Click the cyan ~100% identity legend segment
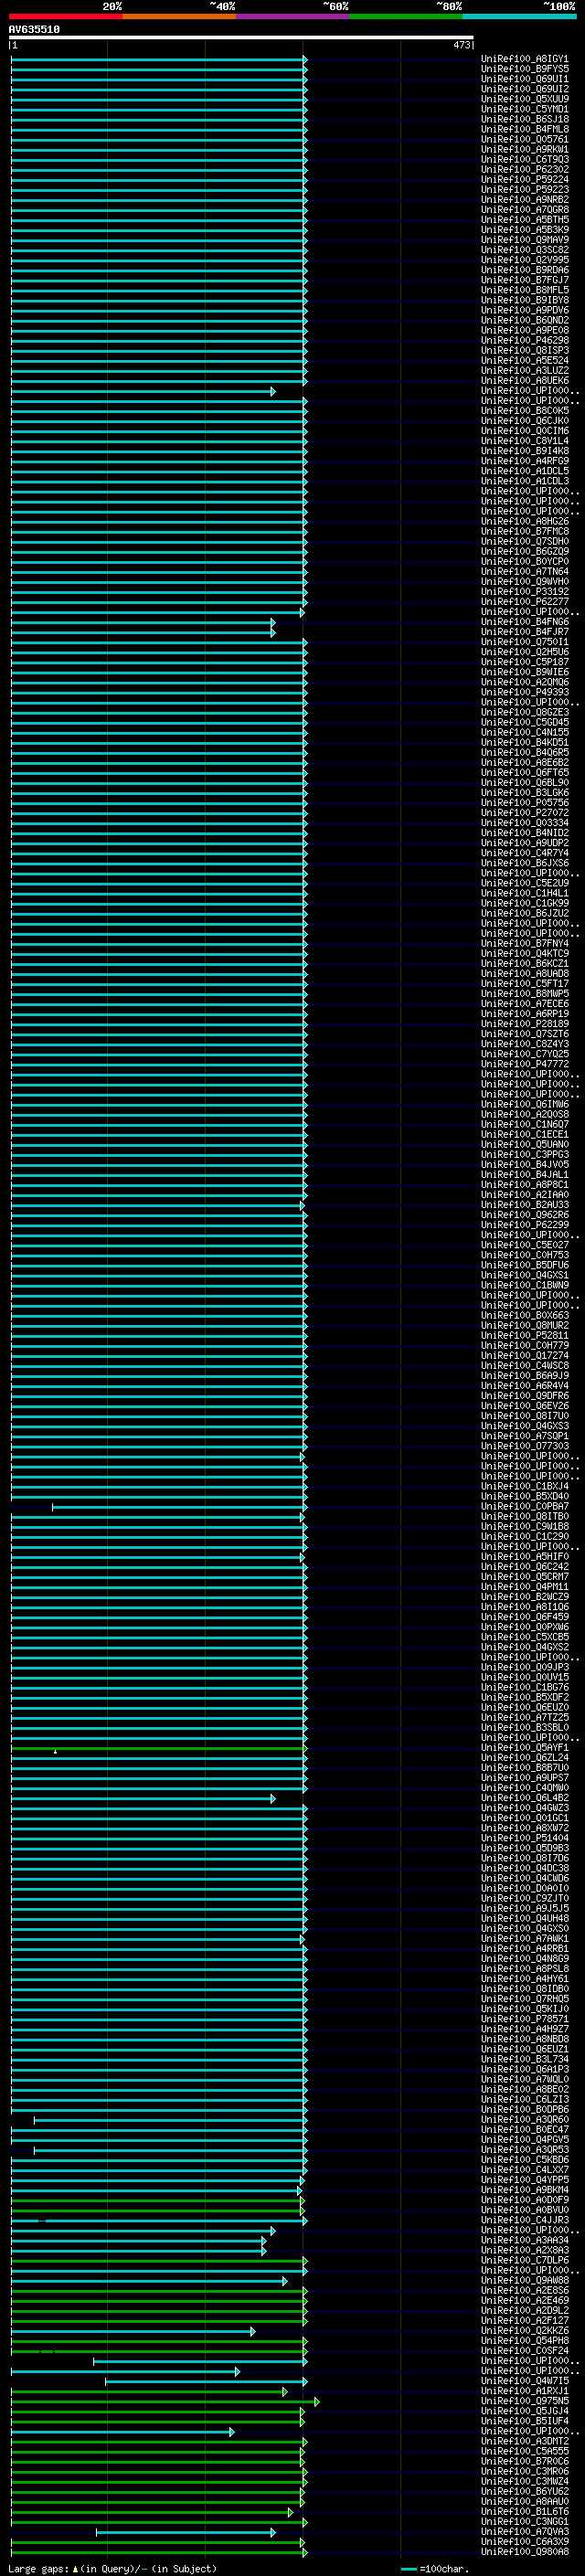This screenshot has height=2576, width=585. click(x=519, y=16)
